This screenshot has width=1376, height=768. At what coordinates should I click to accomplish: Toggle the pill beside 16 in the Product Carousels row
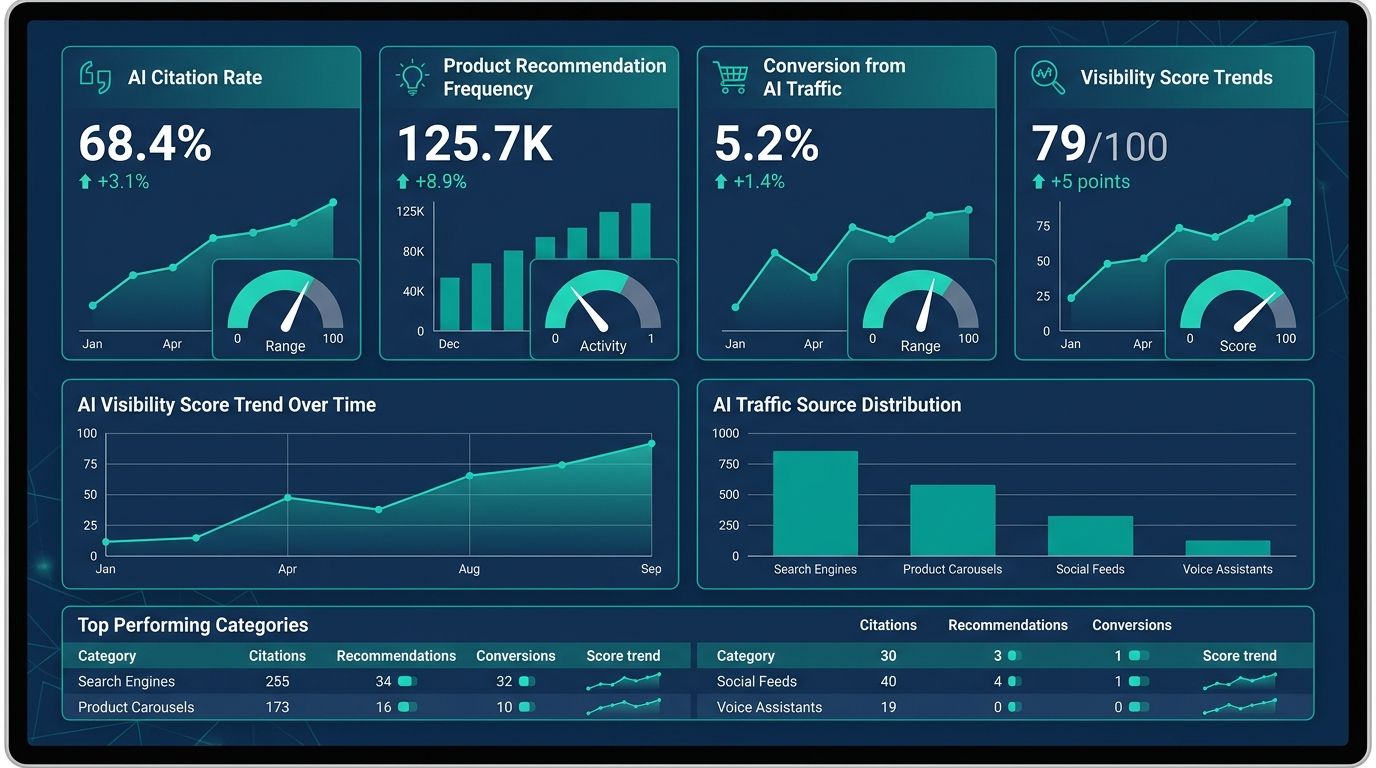[x=406, y=707]
